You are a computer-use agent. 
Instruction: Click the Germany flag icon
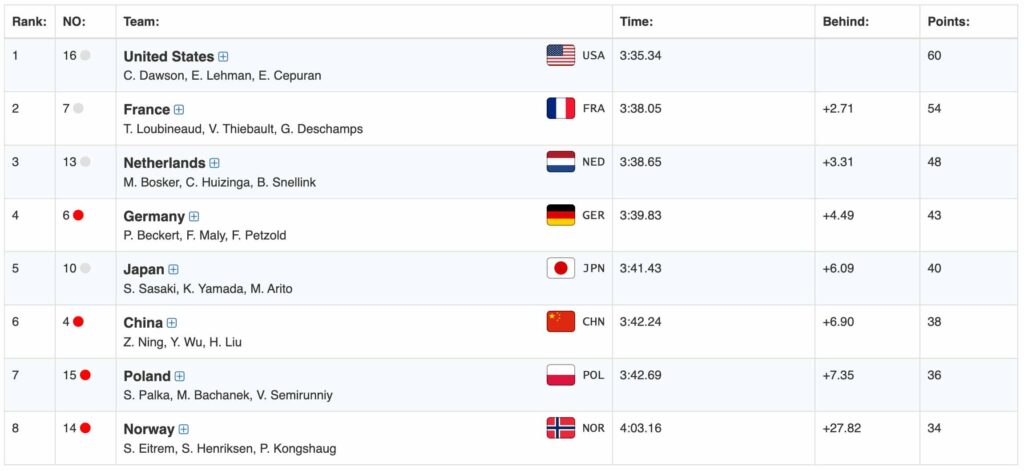[560, 215]
